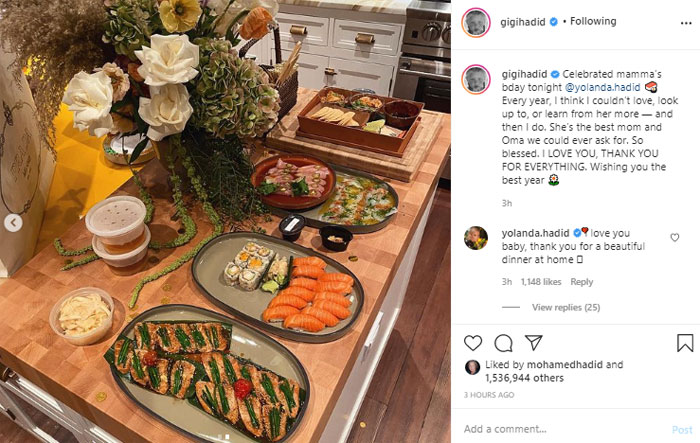Reply to yolanda.hadid's comment
700x443 pixels.
pos(581,282)
